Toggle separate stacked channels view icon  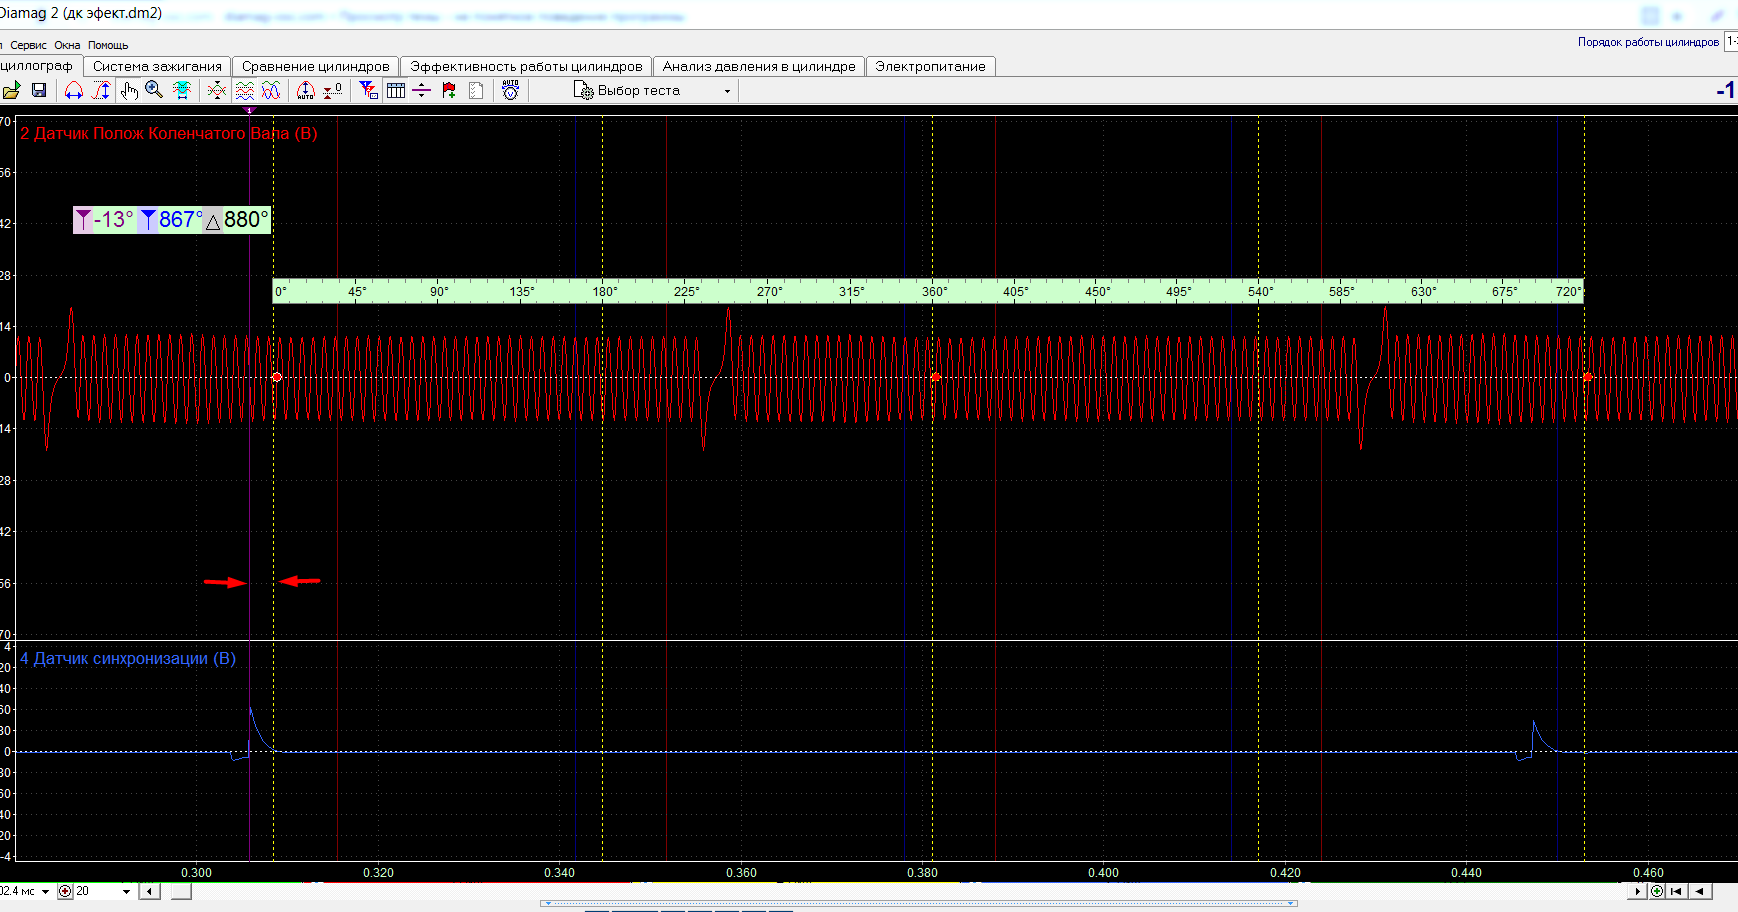[x=245, y=90]
